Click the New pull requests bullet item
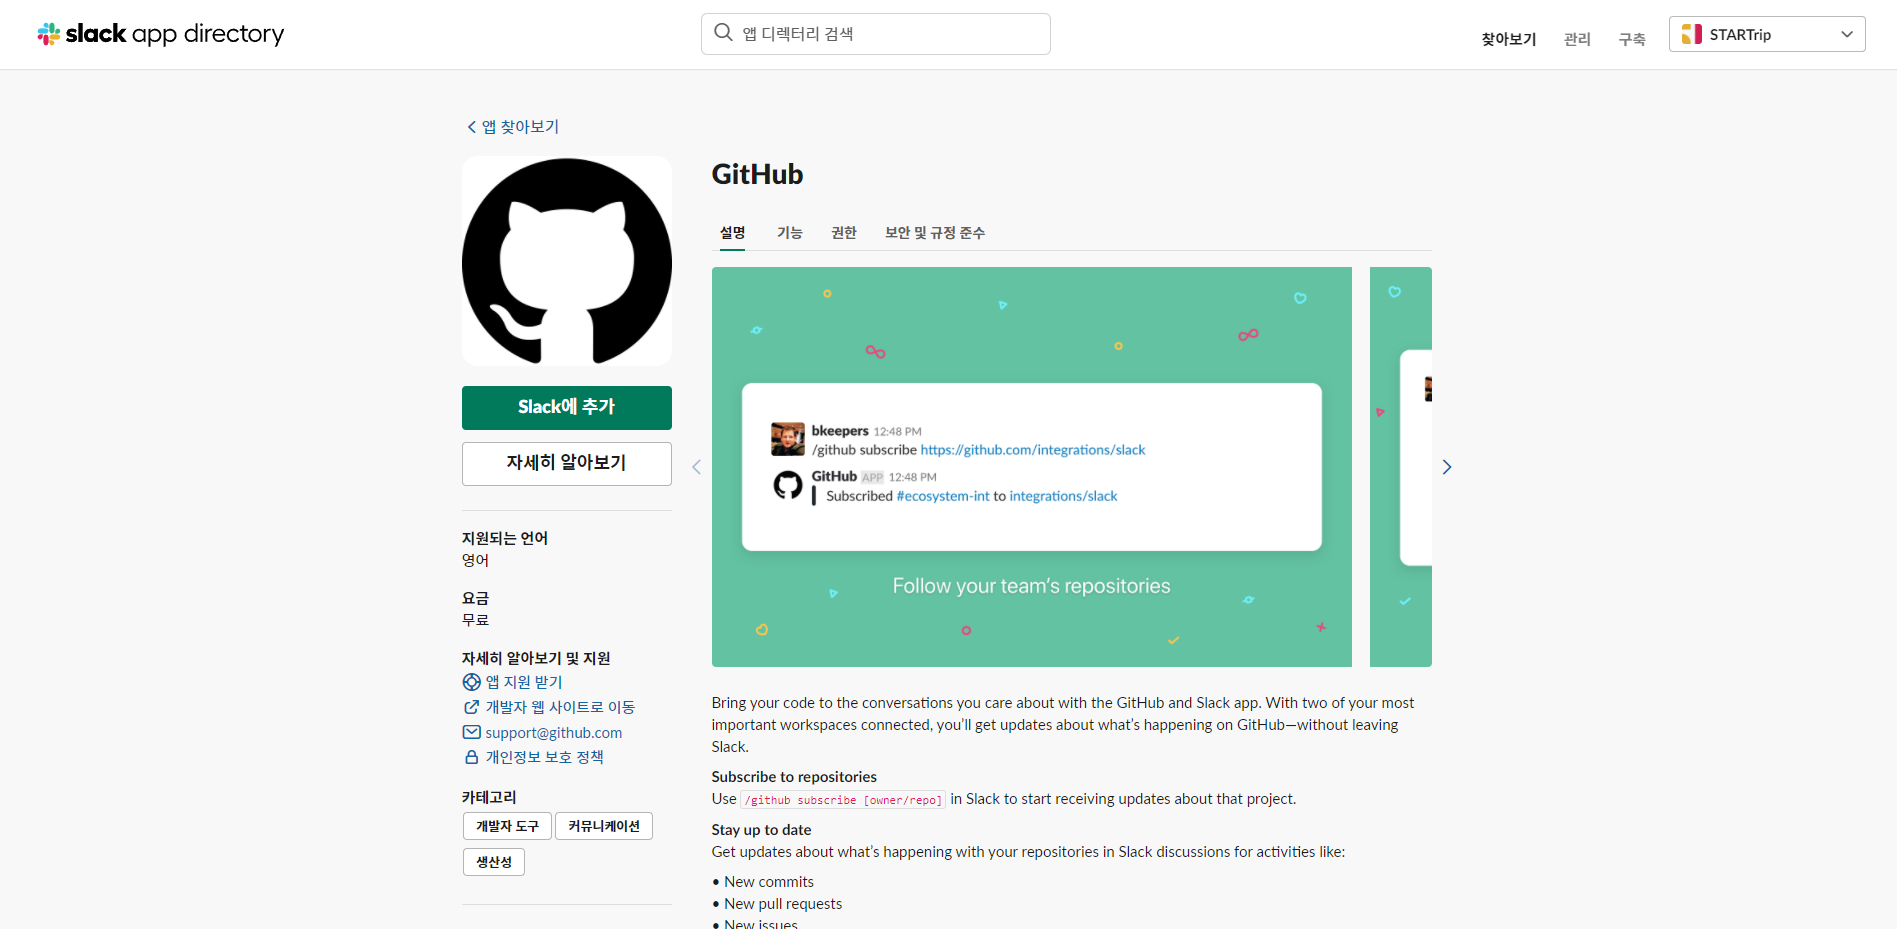 point(783,904)
